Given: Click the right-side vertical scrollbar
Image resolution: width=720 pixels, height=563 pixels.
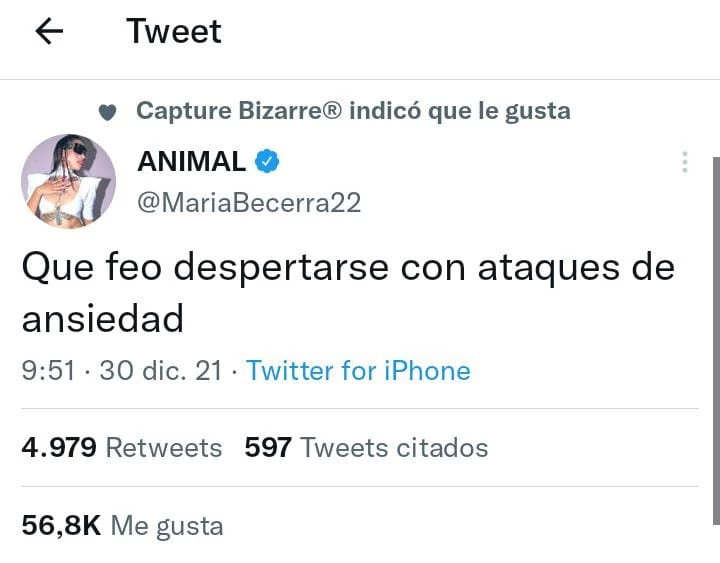Looking at the screenshot, I should (x=716, y=341).
